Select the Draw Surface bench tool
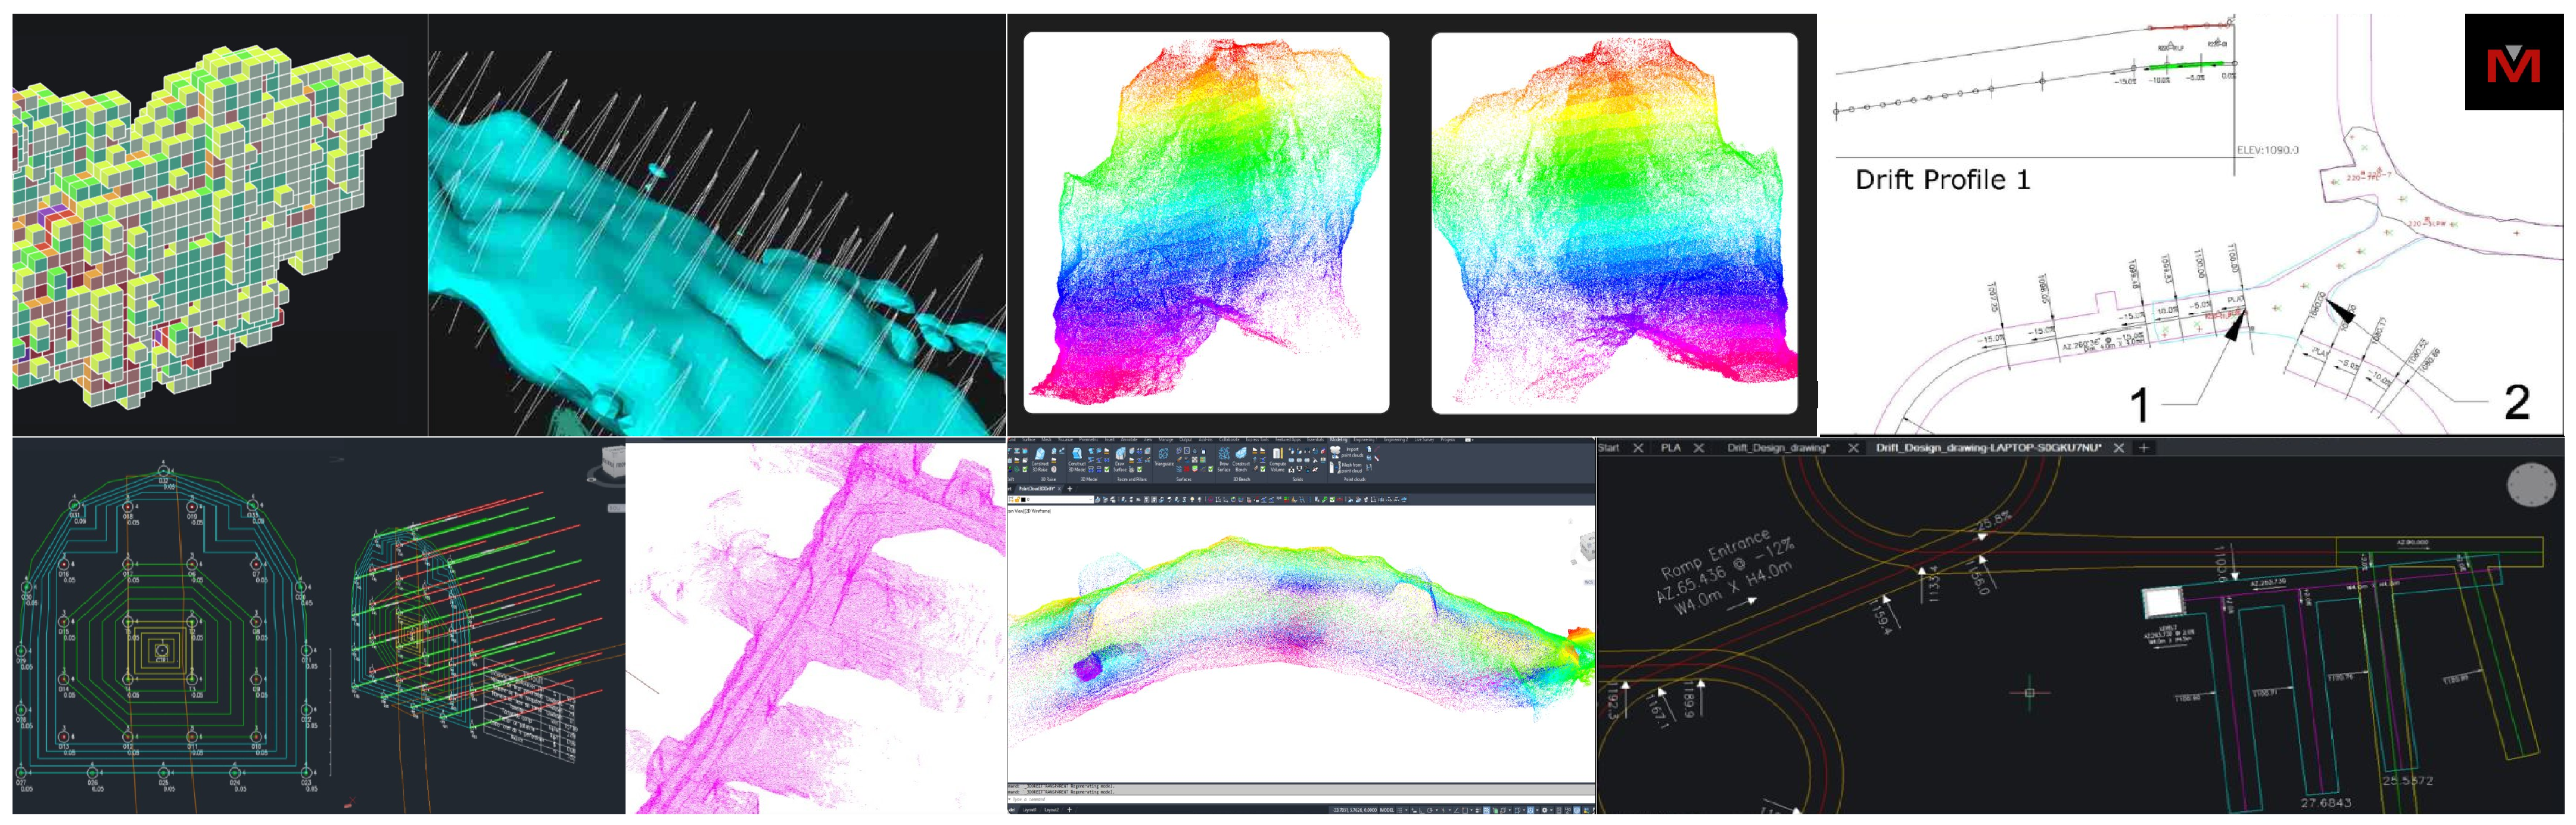Image resolution: width=2576 pixels, height=825 pixels. click(x=1223, y=455)
